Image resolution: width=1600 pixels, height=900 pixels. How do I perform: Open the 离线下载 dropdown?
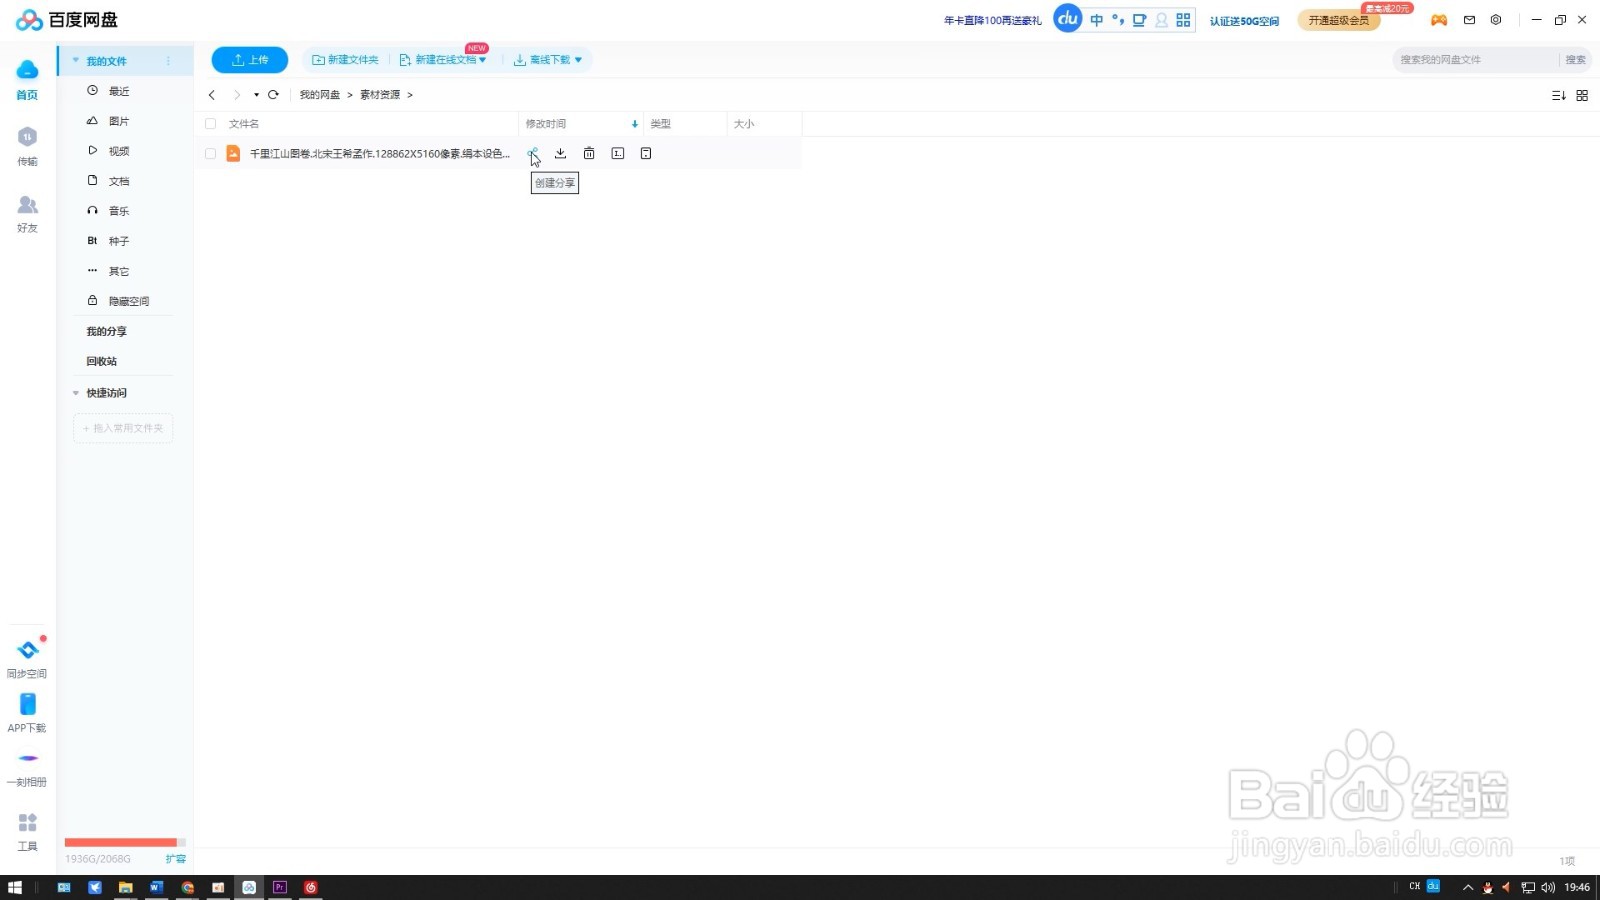click(547, 60)
